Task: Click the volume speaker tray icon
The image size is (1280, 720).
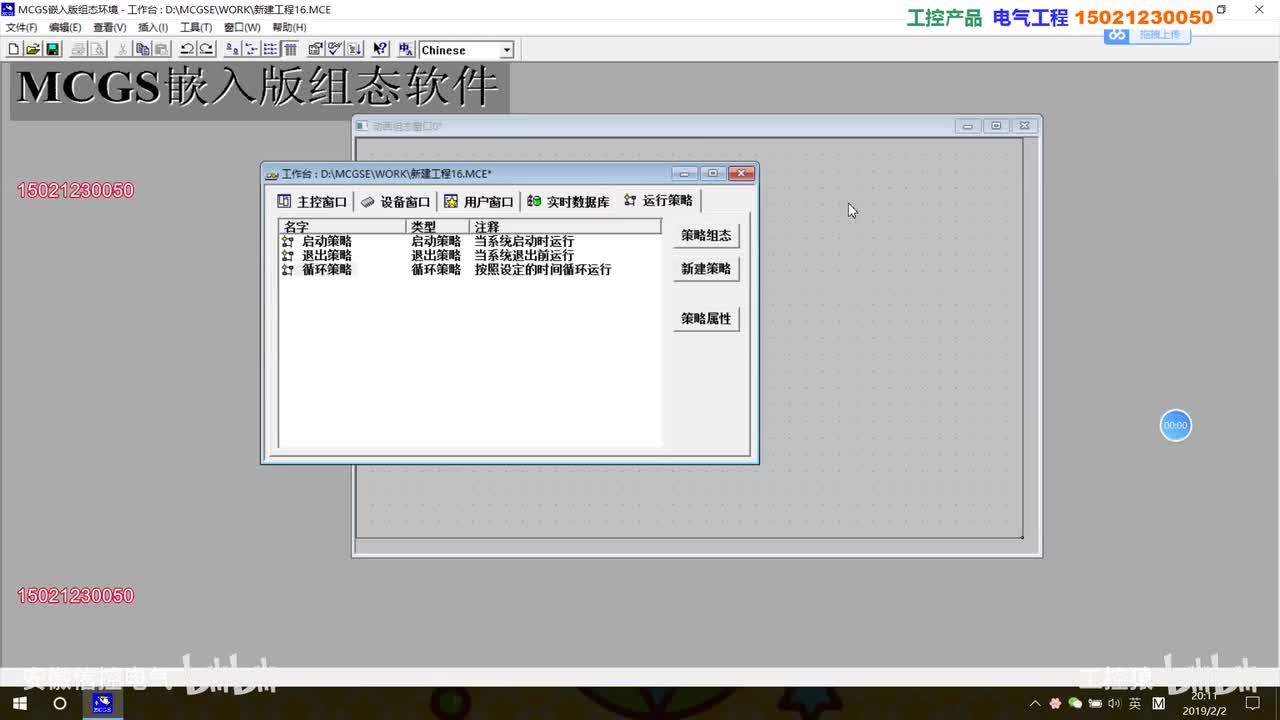Action: click(x=1114, y=704)
